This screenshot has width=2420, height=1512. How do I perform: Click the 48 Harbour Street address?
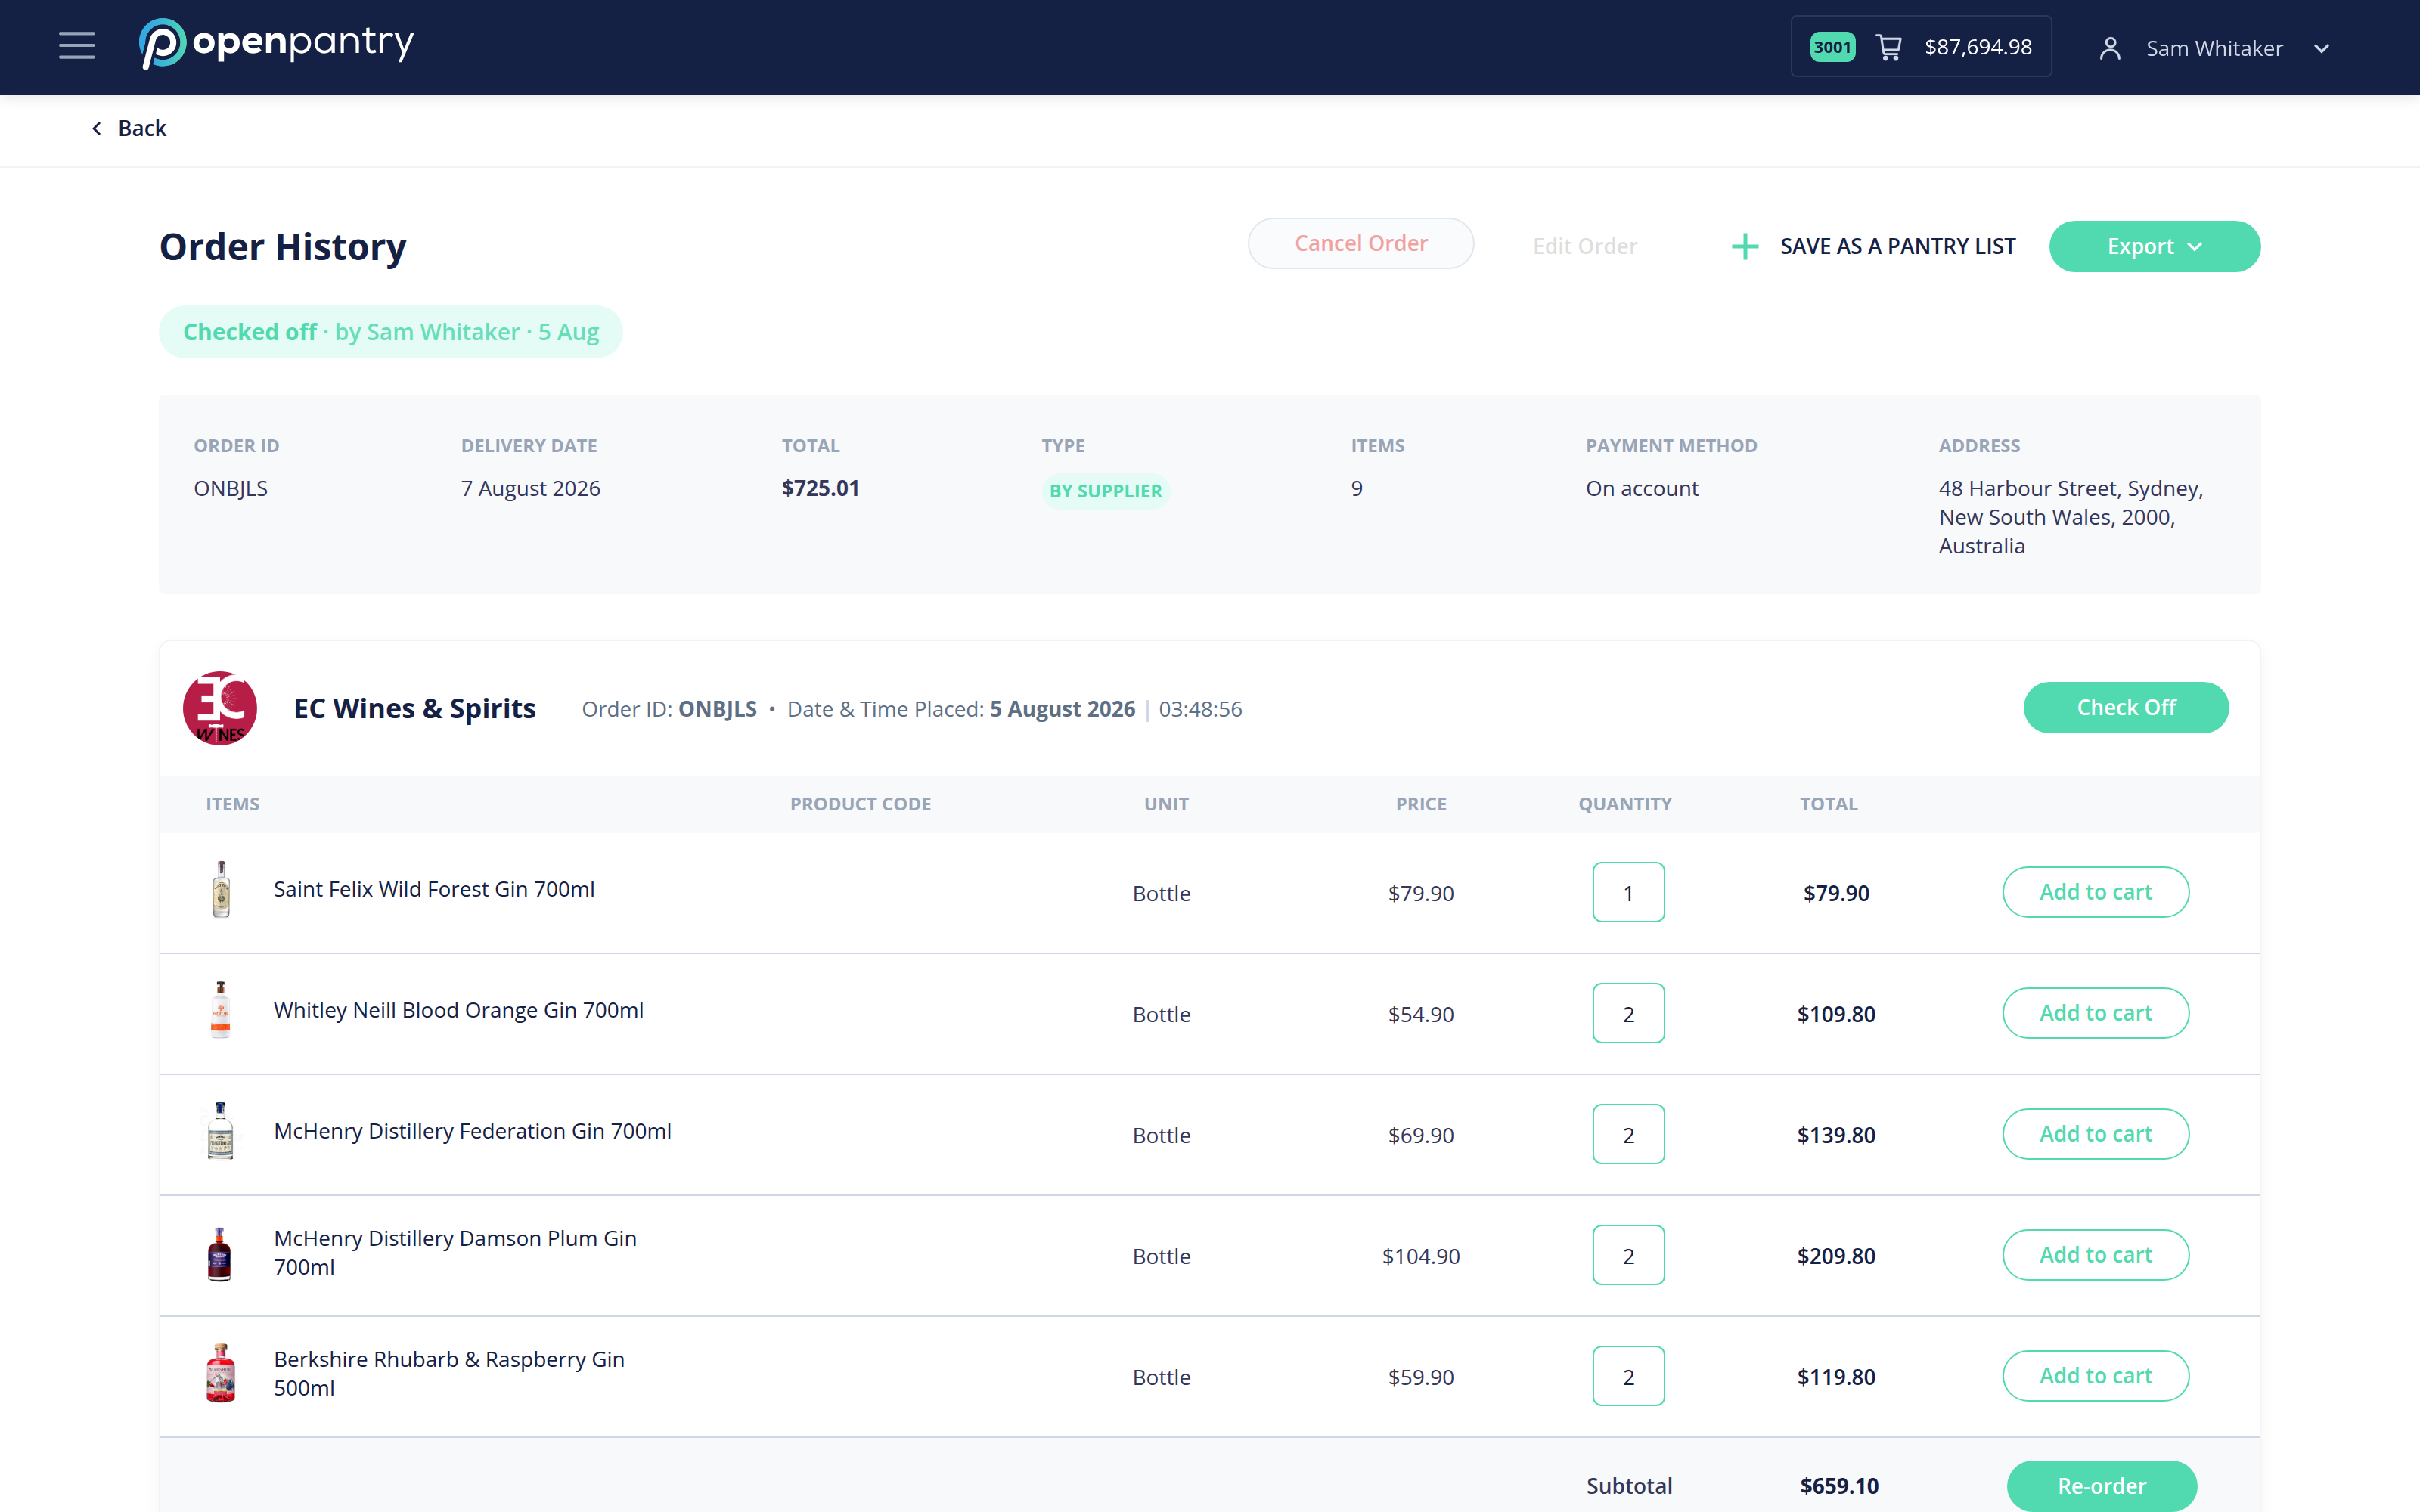coord(2070,517)
